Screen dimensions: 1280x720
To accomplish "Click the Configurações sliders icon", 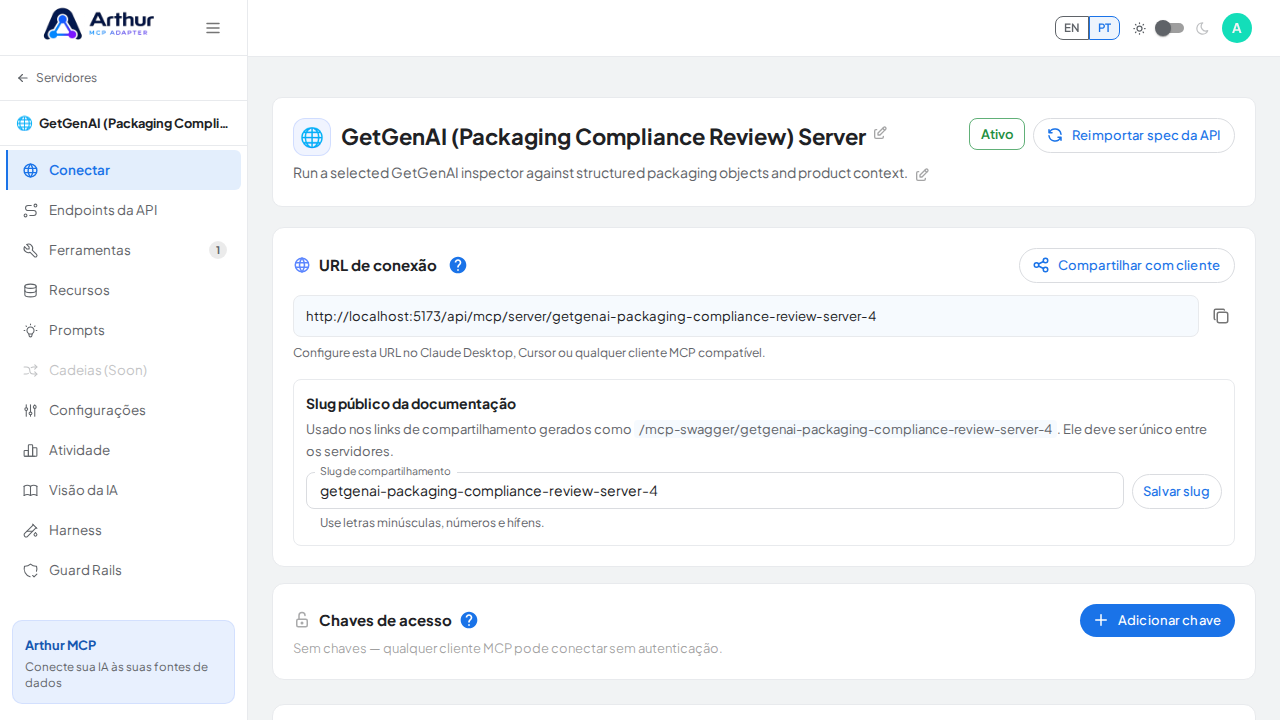I will point(31,410).
